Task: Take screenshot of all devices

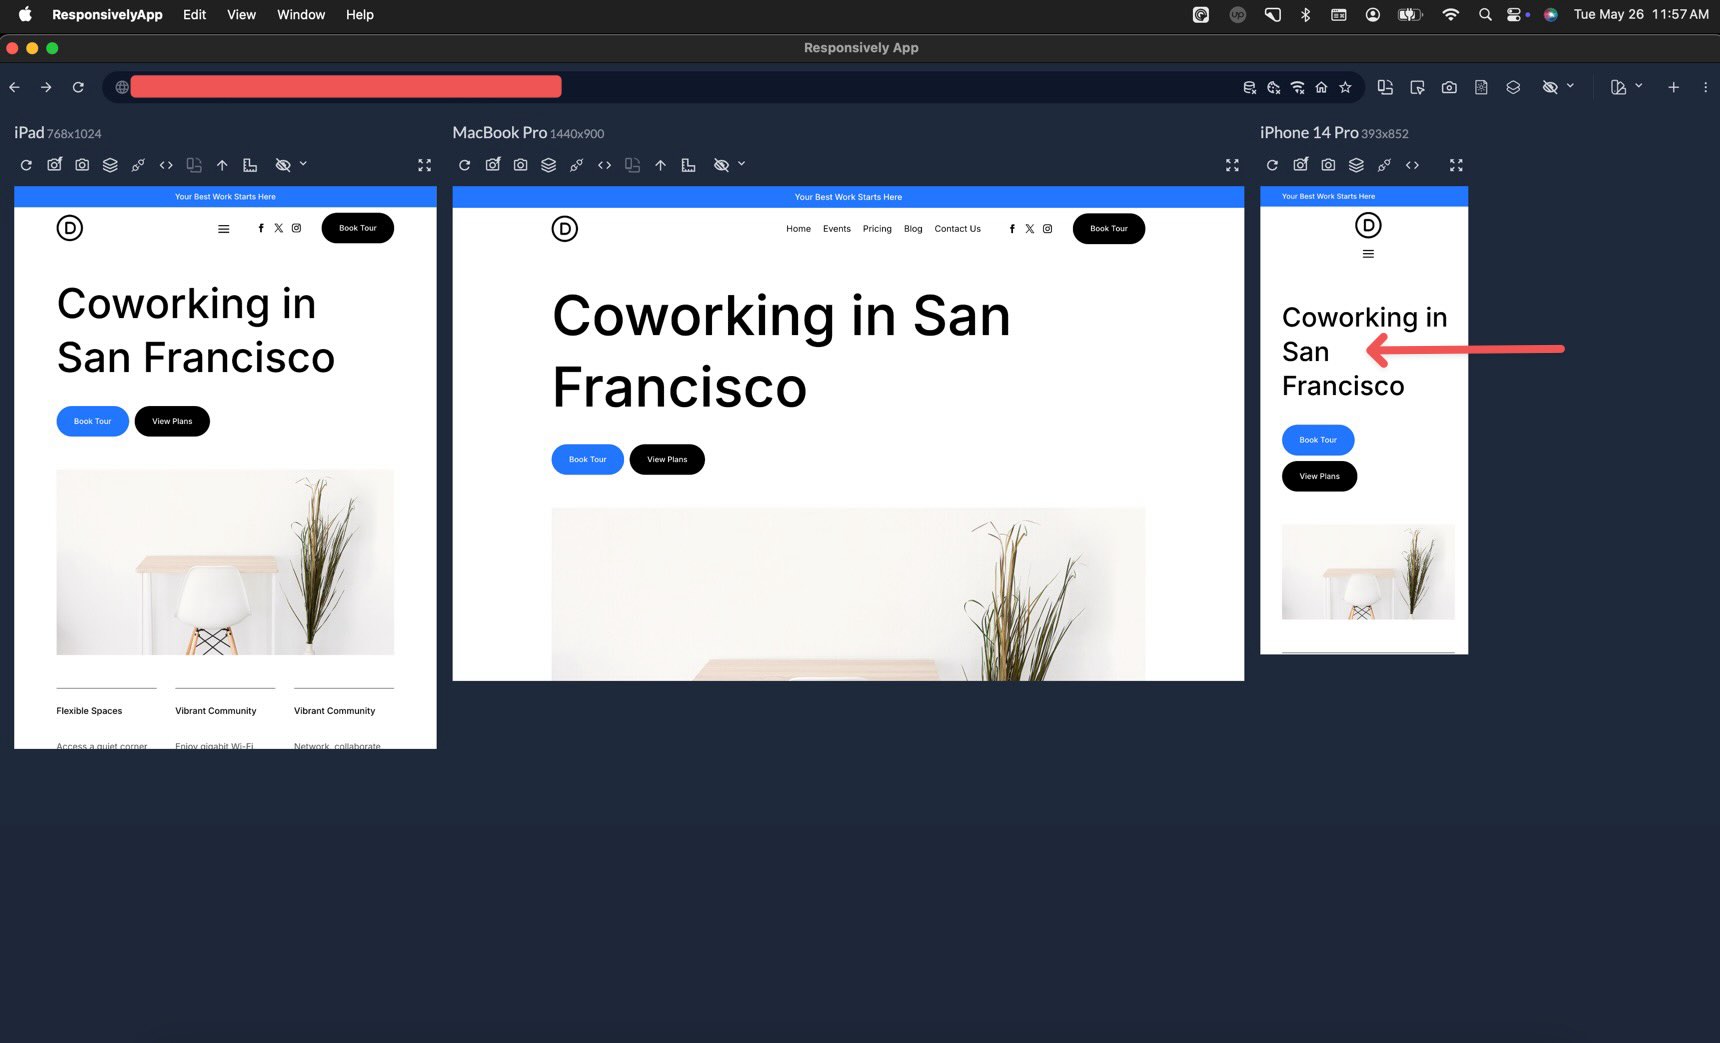Action: click(x=1449, y=87)
